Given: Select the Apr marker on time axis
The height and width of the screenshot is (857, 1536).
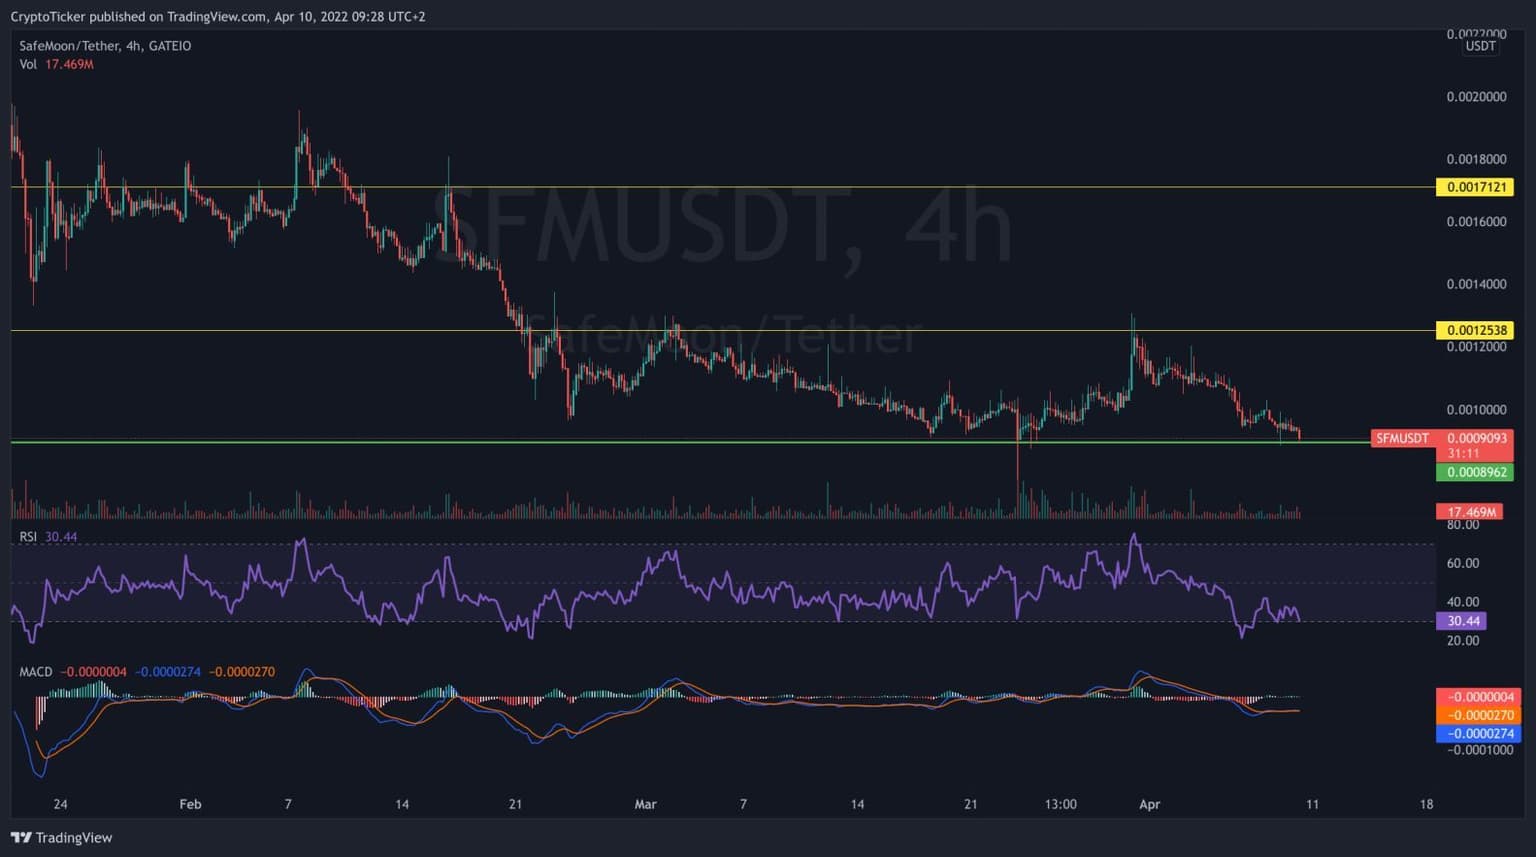Looking at the screenshot, I should pos(1149,804).
